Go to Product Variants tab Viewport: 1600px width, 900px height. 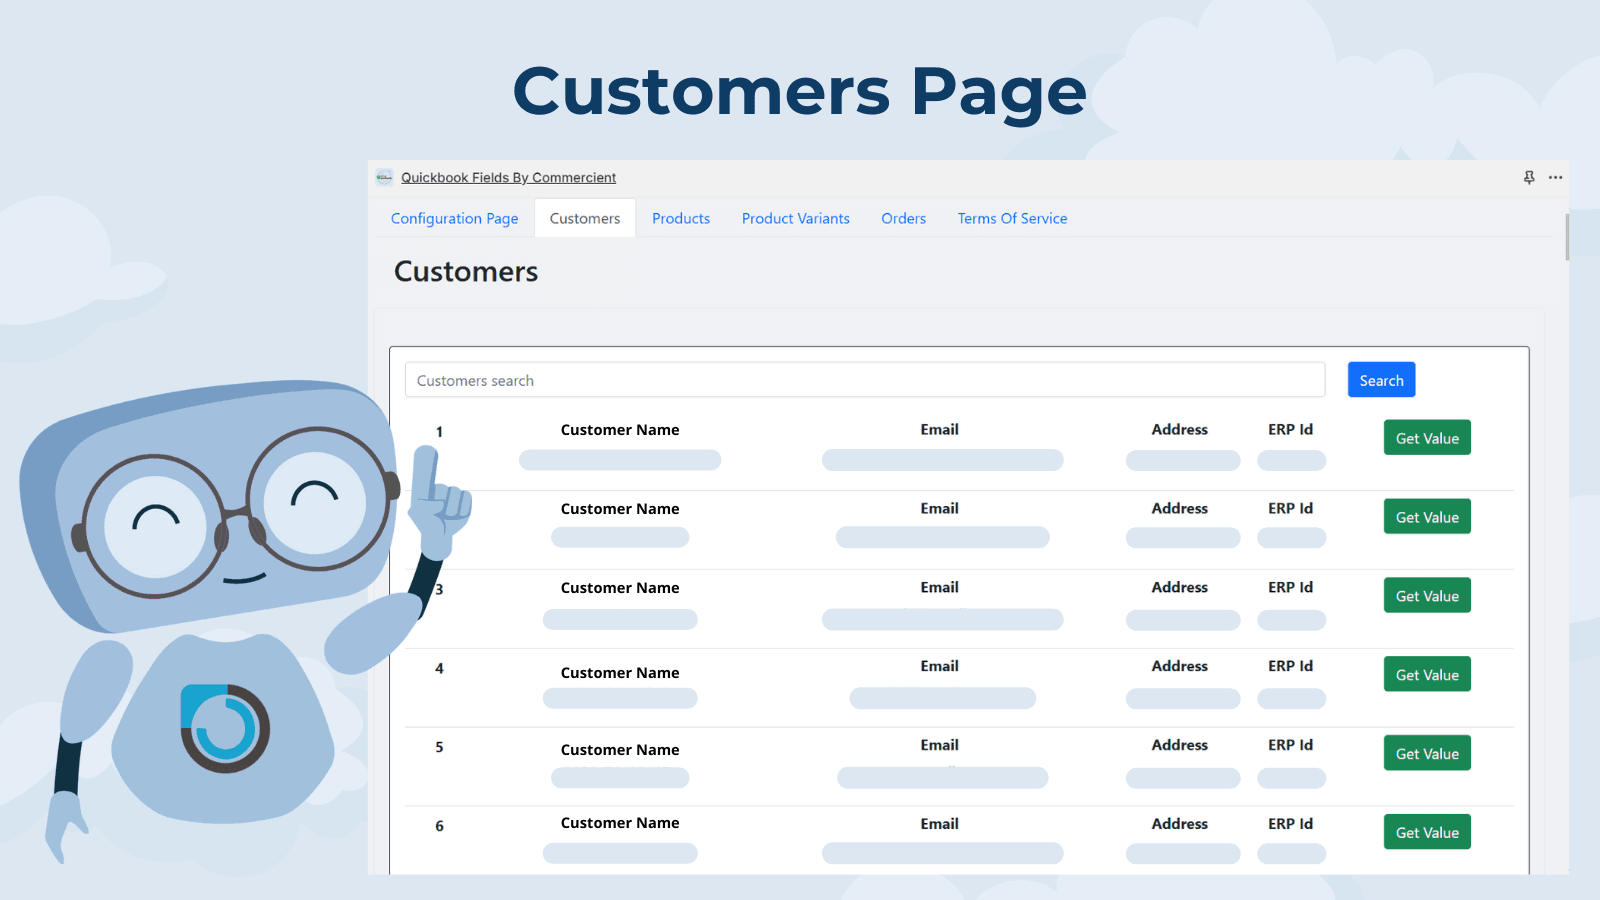click(x=795, y=218)
